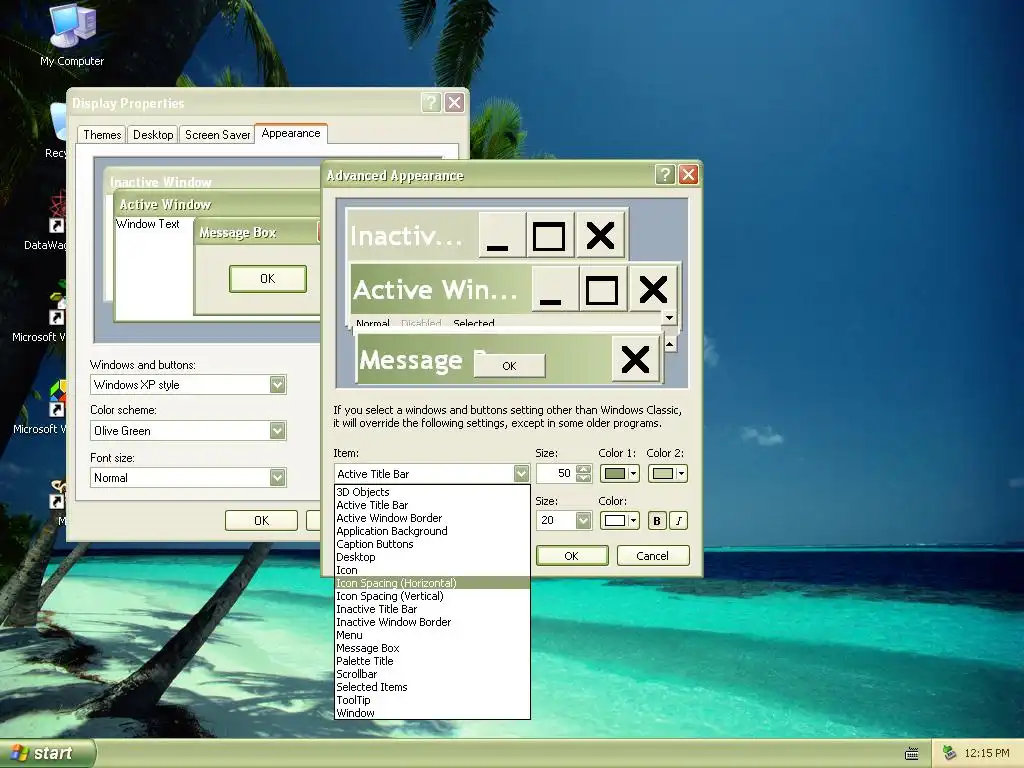The image size is (1024, 768).
Task: Select Desktop in item list
Action: pyautogui.click(x=432, y=557)
